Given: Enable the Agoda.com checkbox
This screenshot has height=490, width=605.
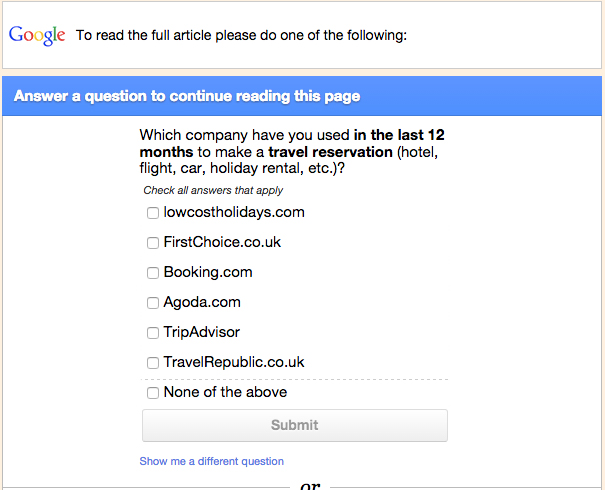Looking at the screenshot, I should [x=153, y=303].
